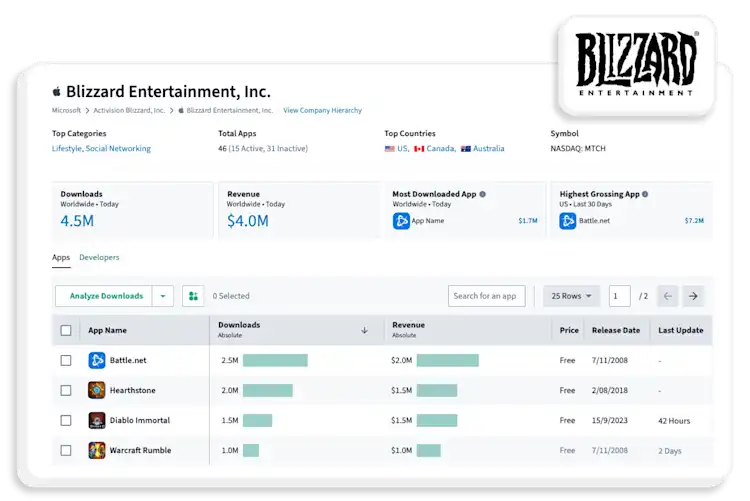The height and width of the screenshot is (501, 750).
Task: Open View Company Hierarchy link
Action: click(x=322, y=111)
